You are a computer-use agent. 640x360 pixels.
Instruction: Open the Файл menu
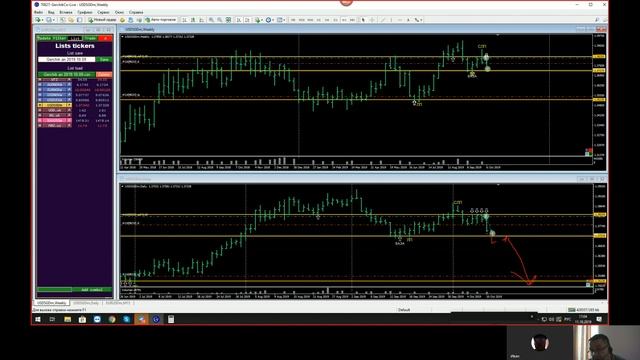38,12
